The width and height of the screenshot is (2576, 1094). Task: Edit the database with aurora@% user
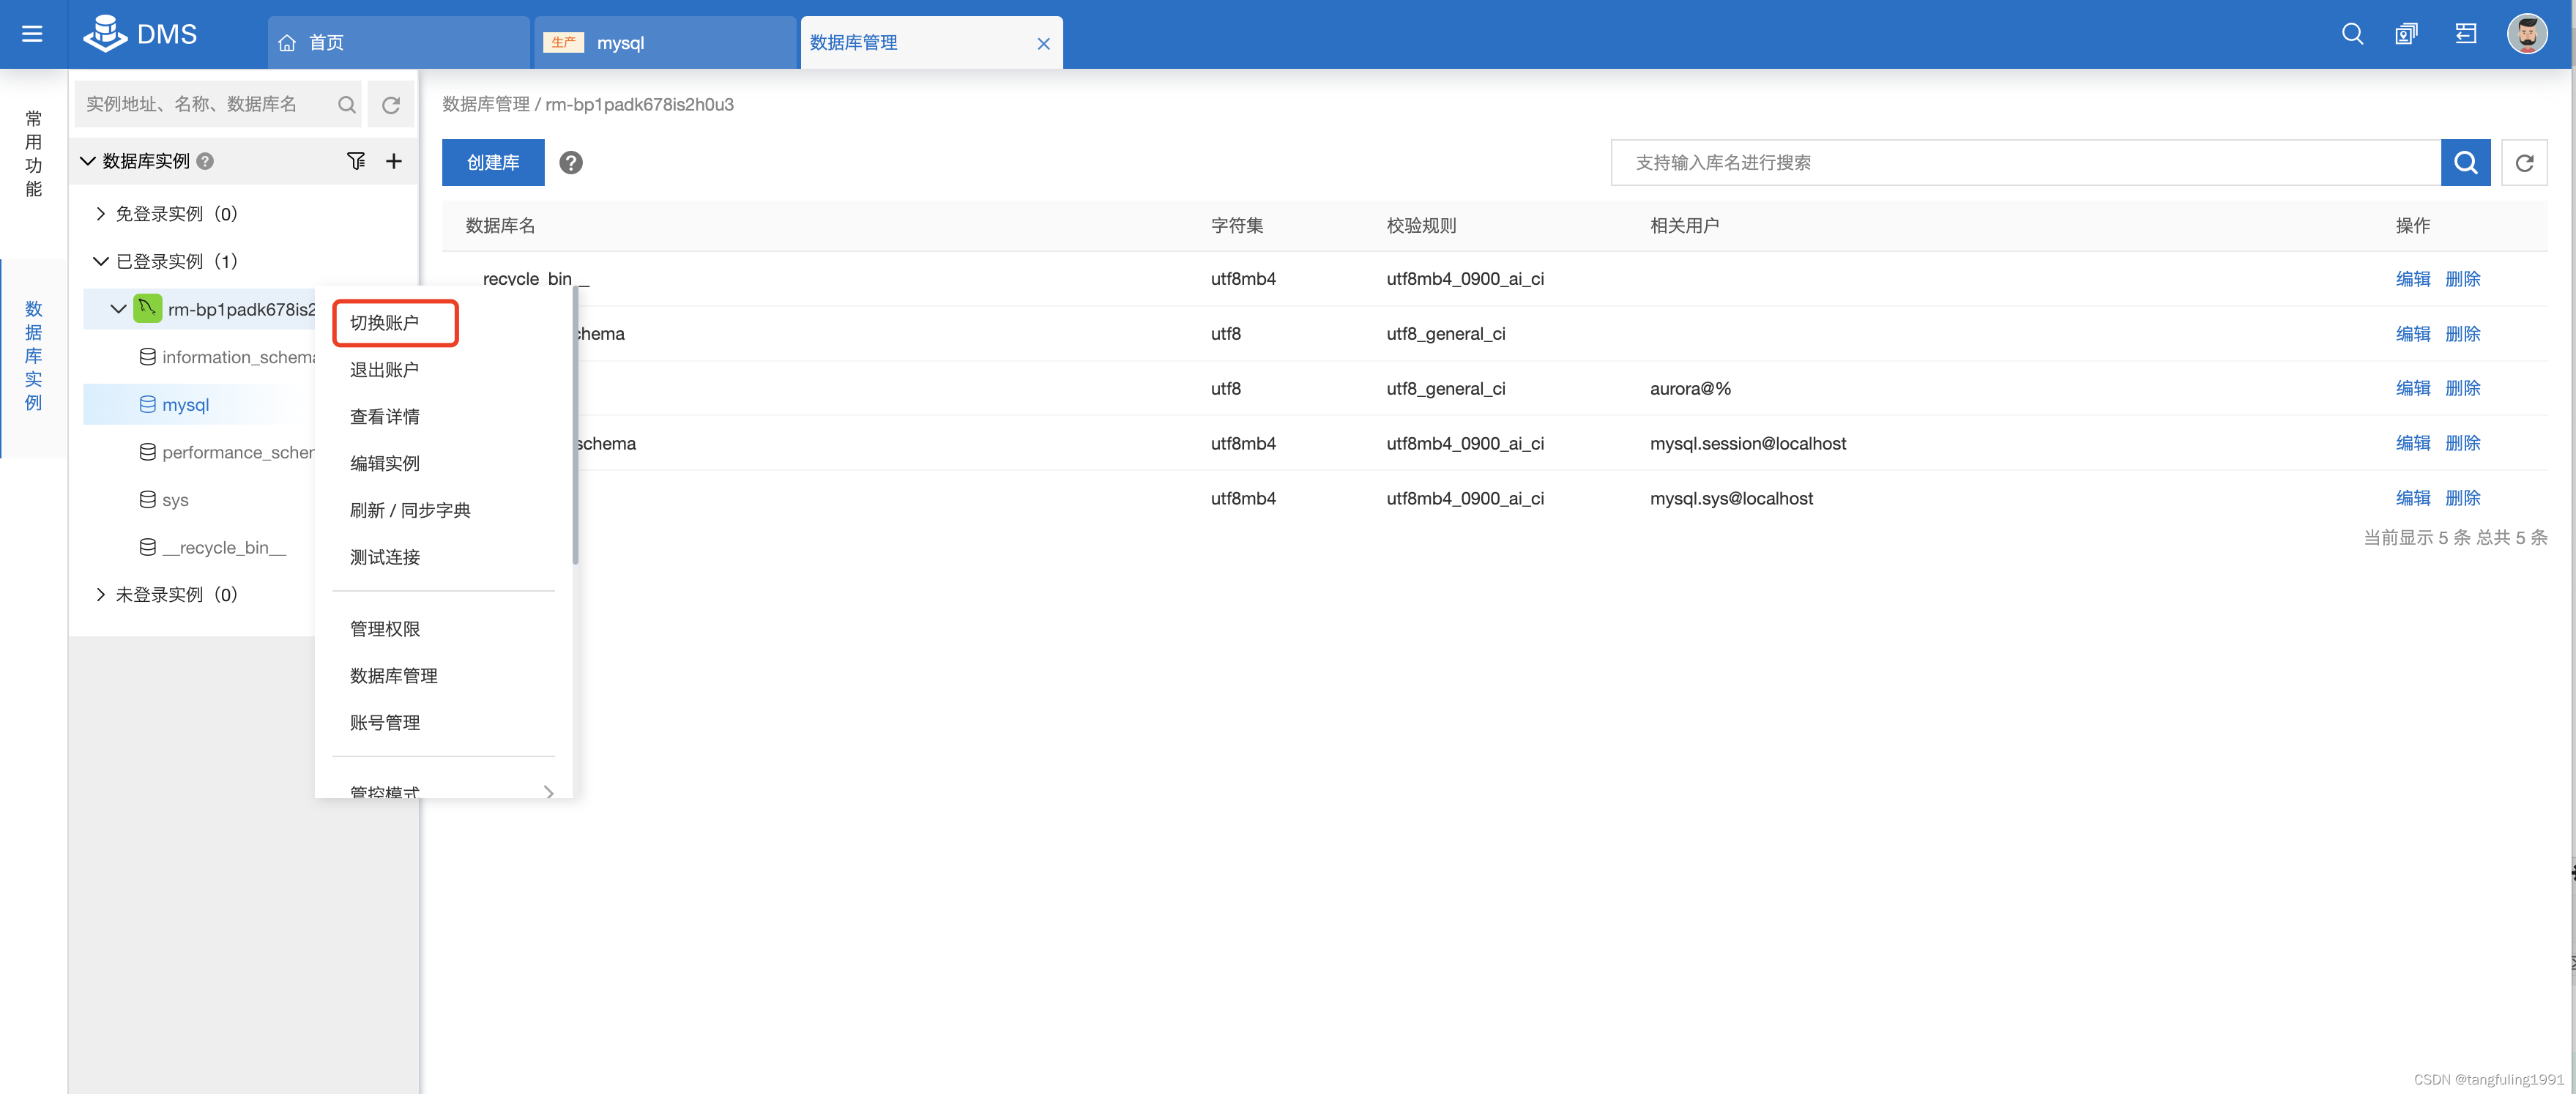point(2412,389)
